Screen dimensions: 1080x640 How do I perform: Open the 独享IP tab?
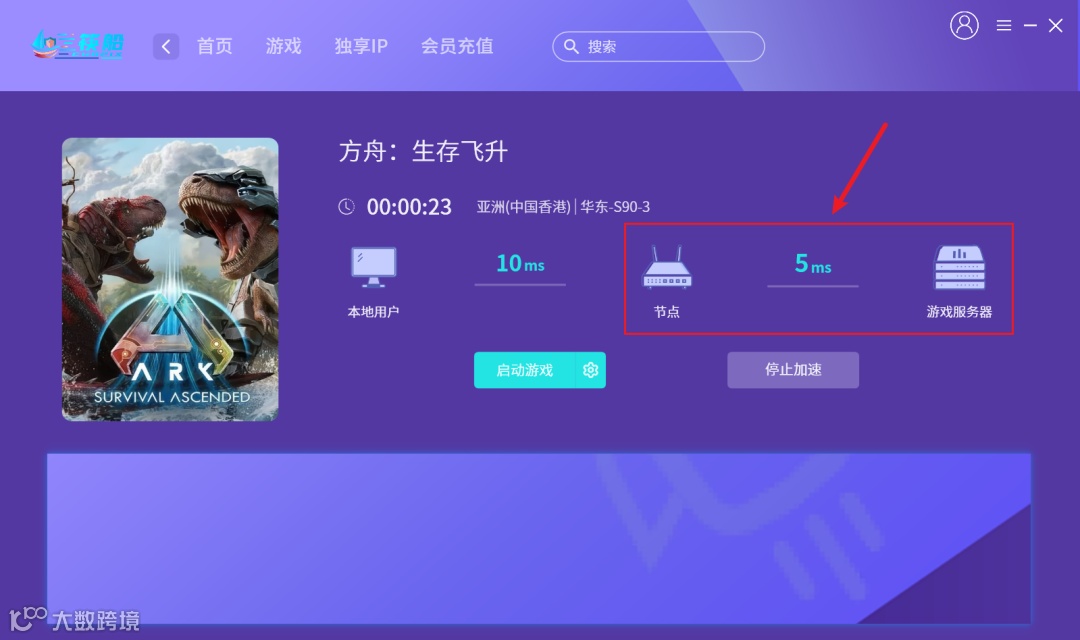[361, 46]
